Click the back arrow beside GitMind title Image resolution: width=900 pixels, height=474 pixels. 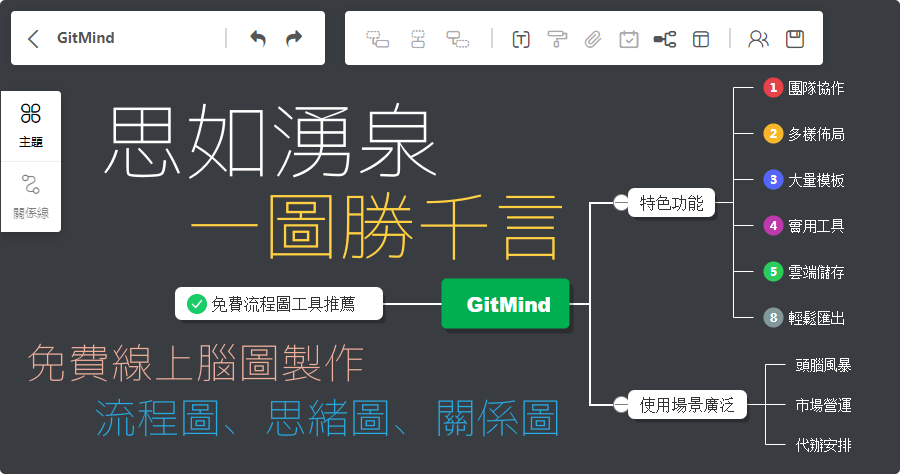[x=33, y=38]
